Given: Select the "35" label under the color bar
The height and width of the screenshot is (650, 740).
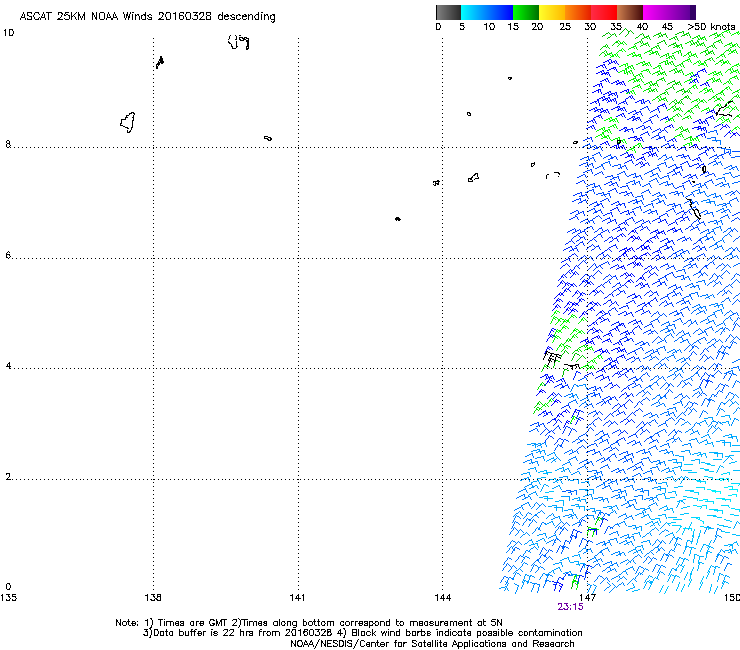Looking at the screenshot, I should (616, 27).
